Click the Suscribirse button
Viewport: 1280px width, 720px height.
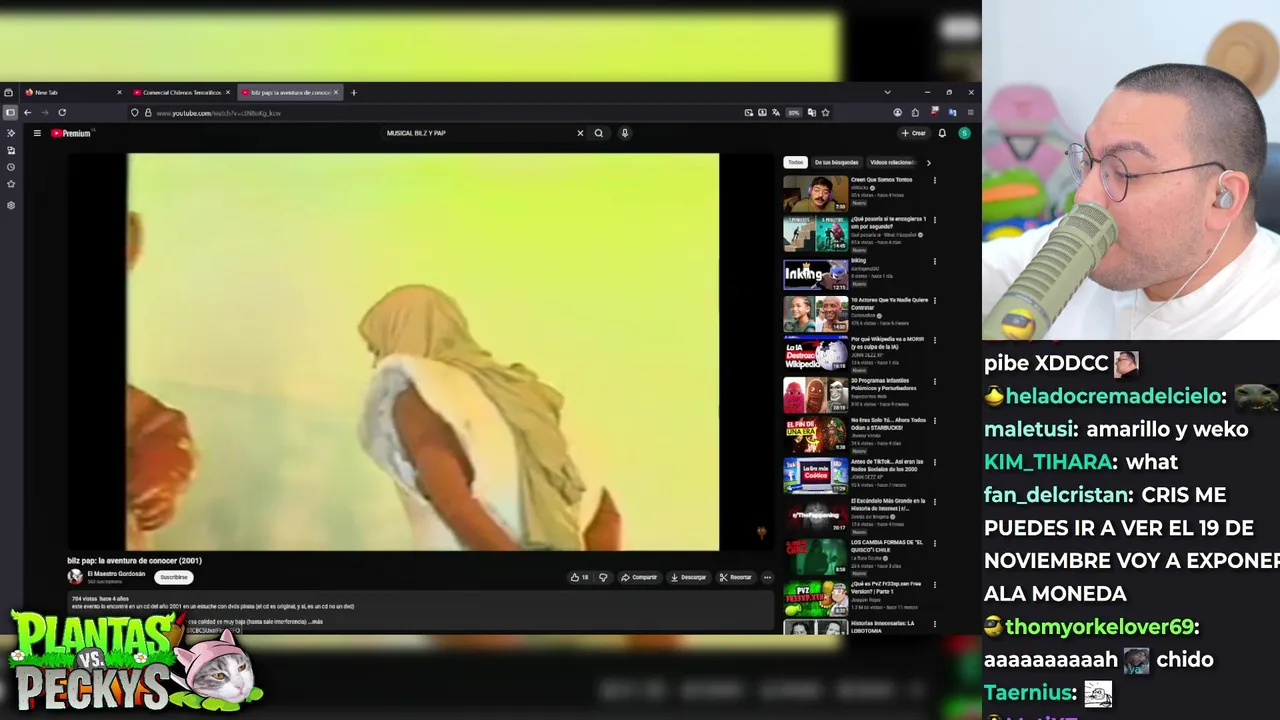173,577
